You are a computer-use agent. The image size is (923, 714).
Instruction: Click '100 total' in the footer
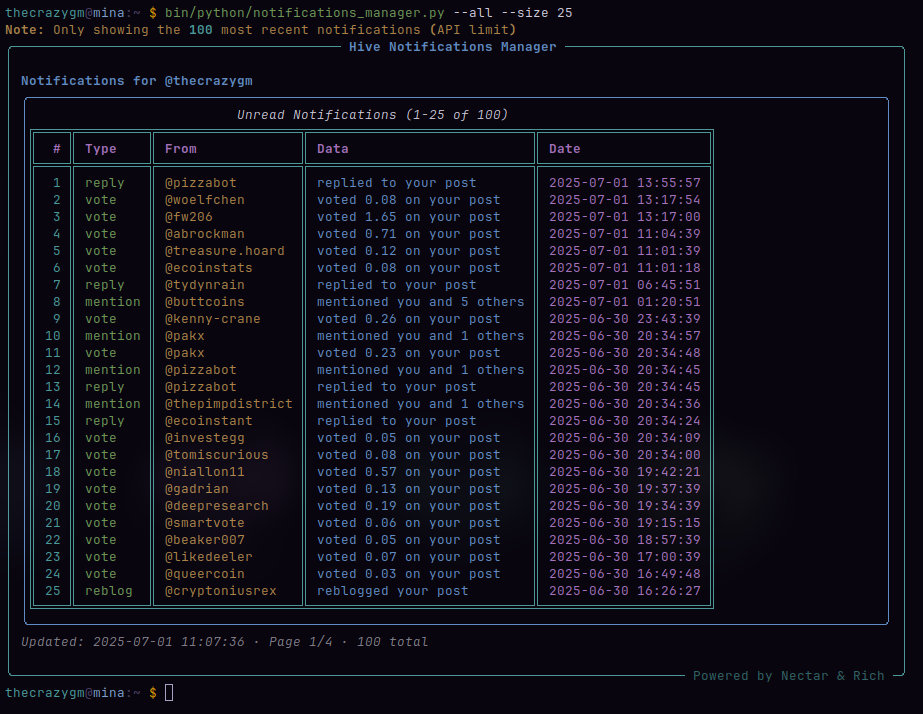[392, 642]
